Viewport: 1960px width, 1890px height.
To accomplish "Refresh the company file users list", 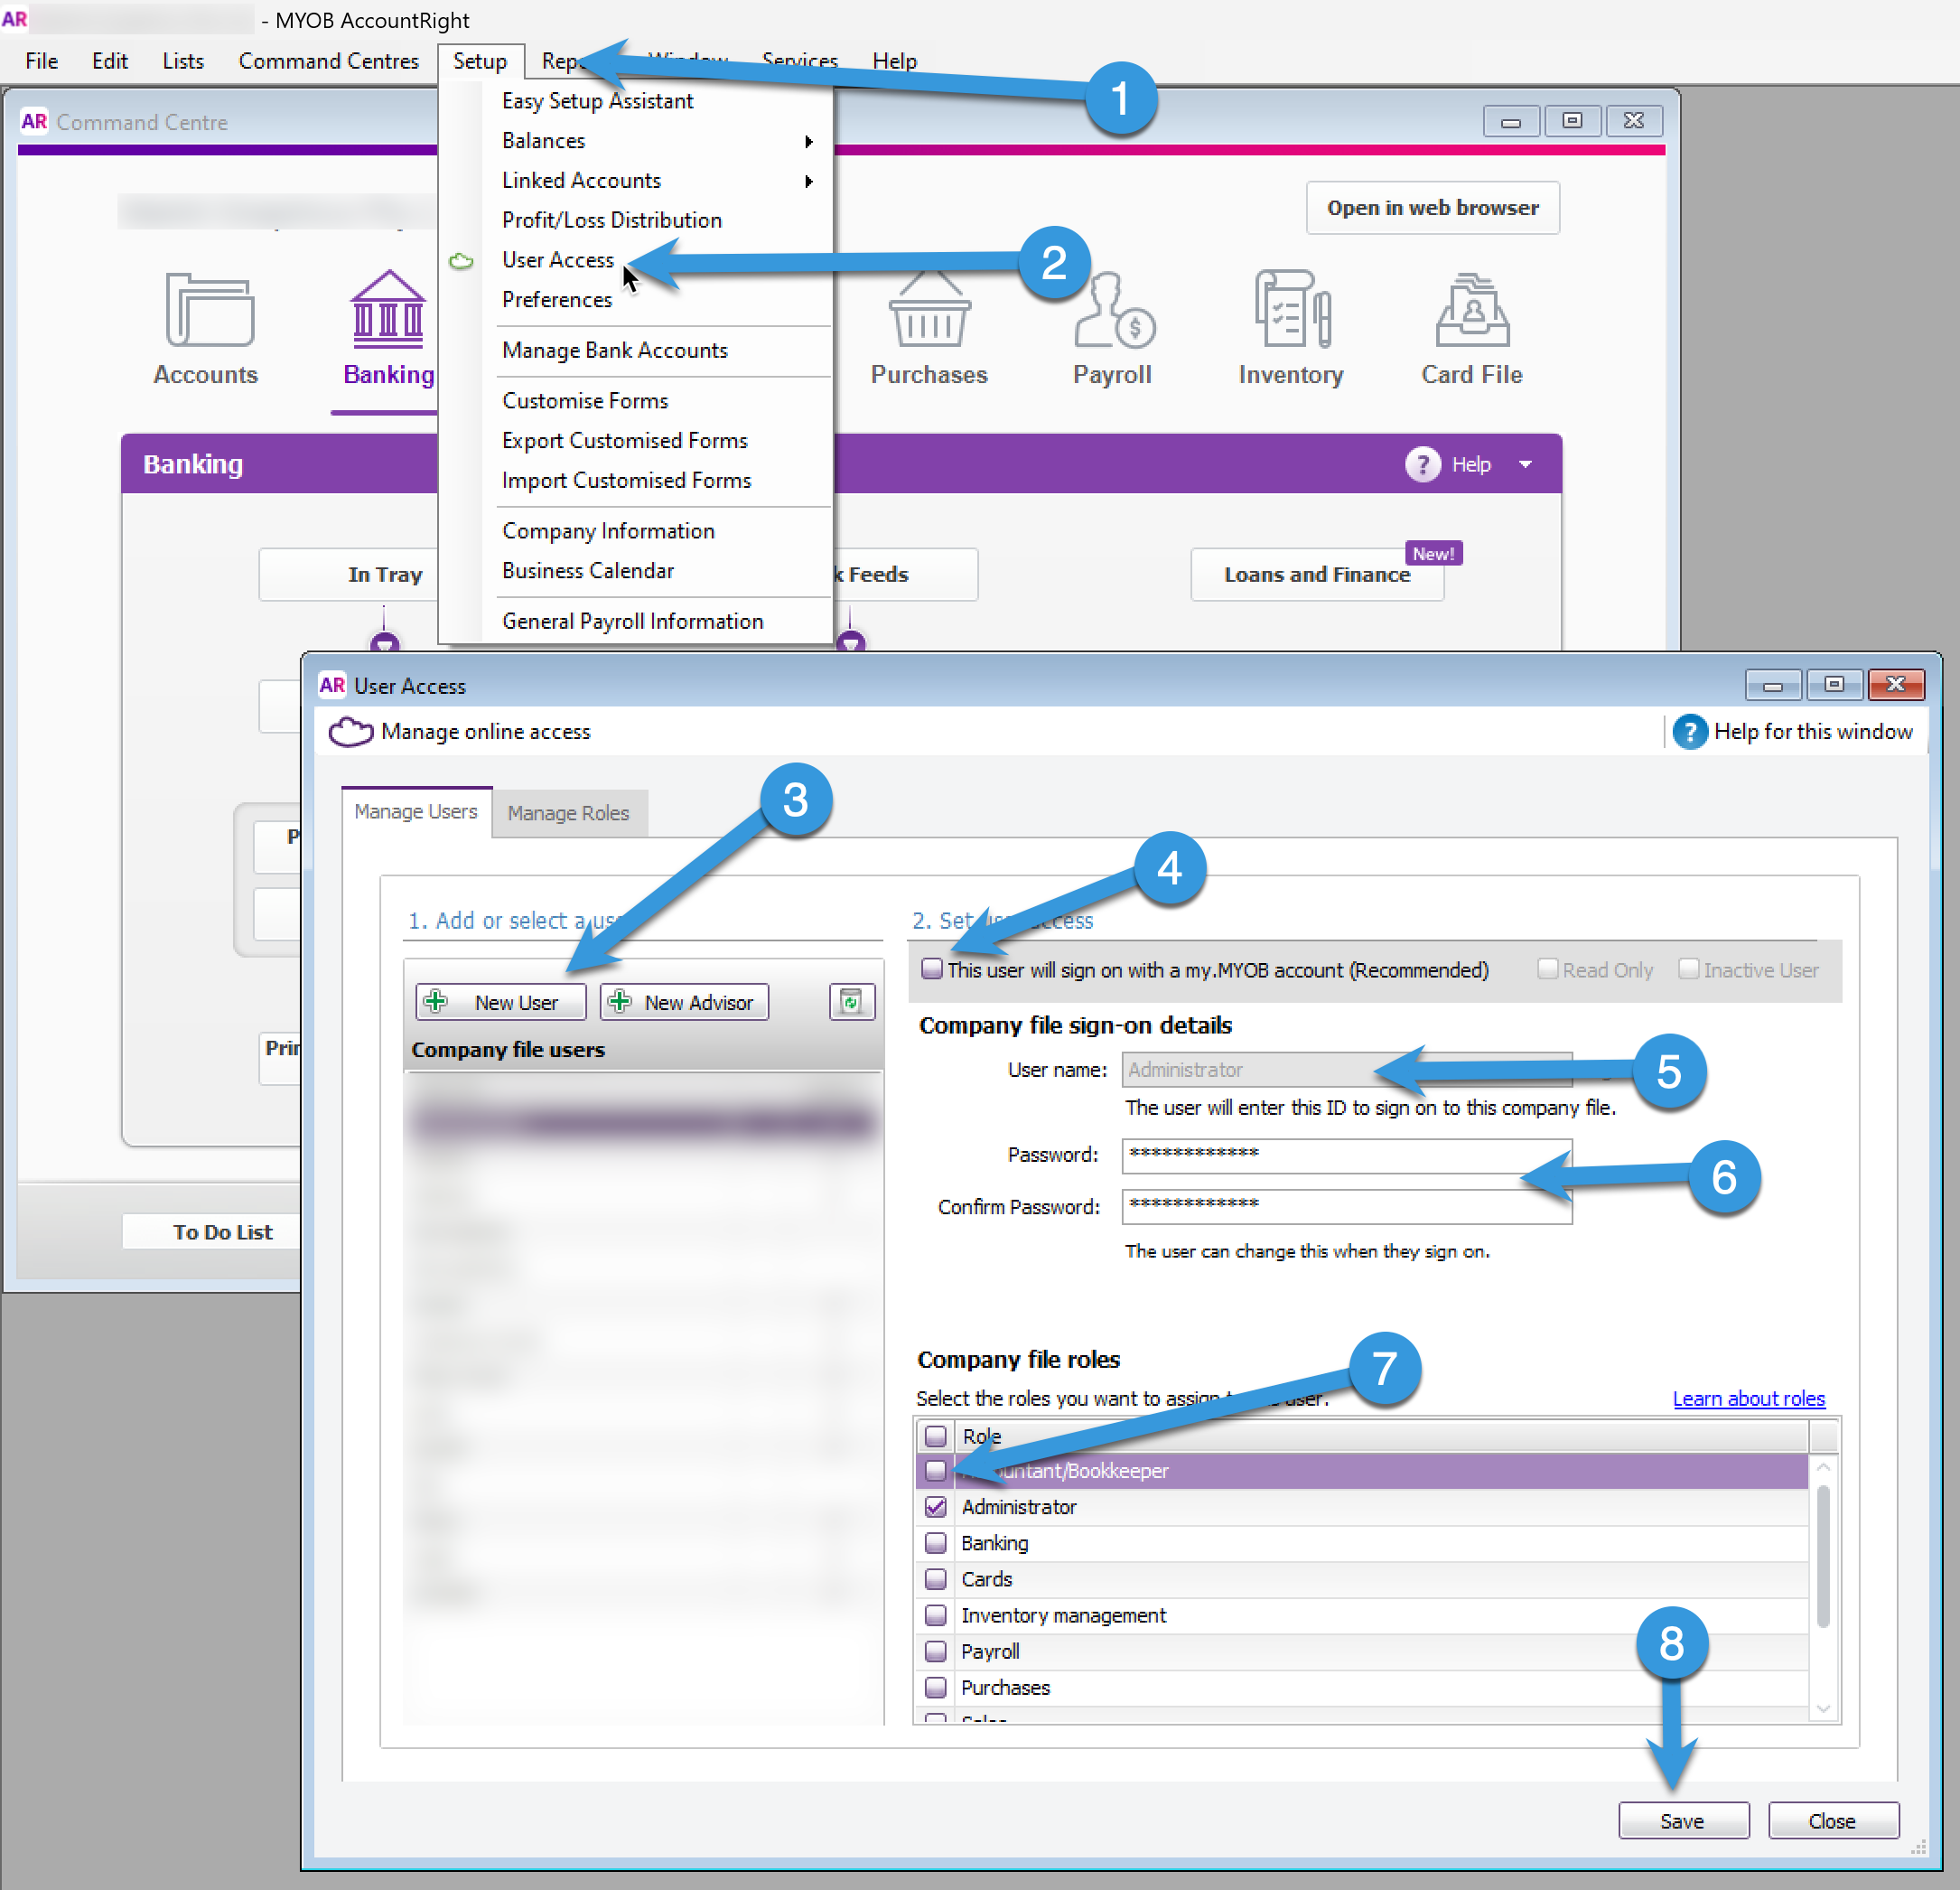I will pyautogui.click(x=851, y=1001).
